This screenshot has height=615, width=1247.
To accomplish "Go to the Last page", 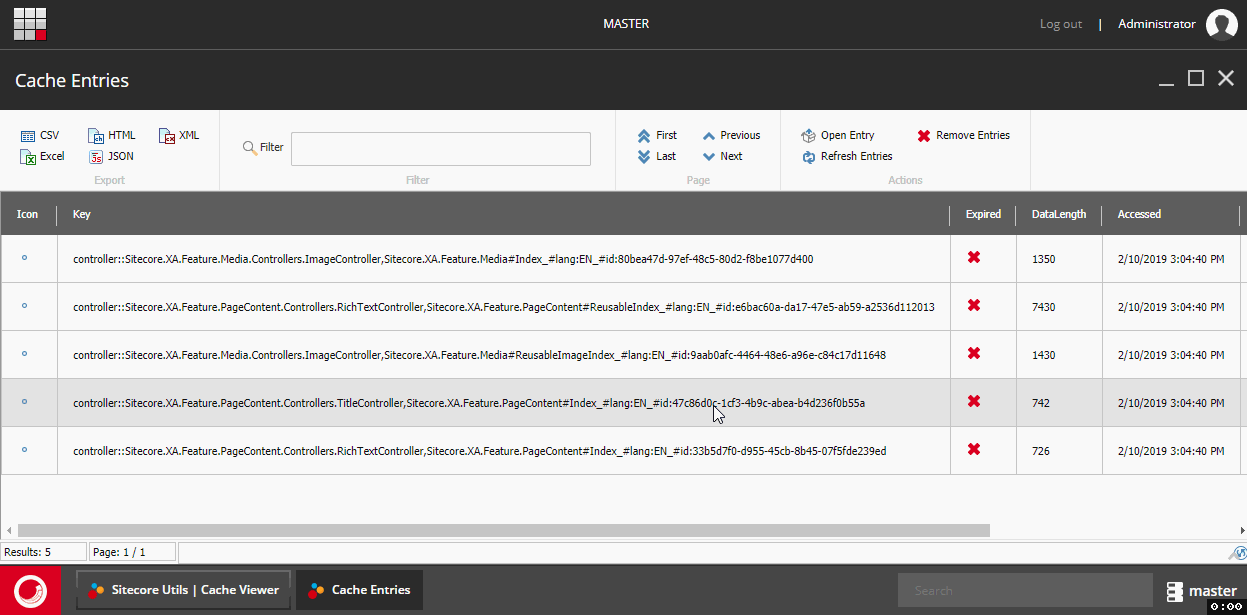I will [656, 156].
